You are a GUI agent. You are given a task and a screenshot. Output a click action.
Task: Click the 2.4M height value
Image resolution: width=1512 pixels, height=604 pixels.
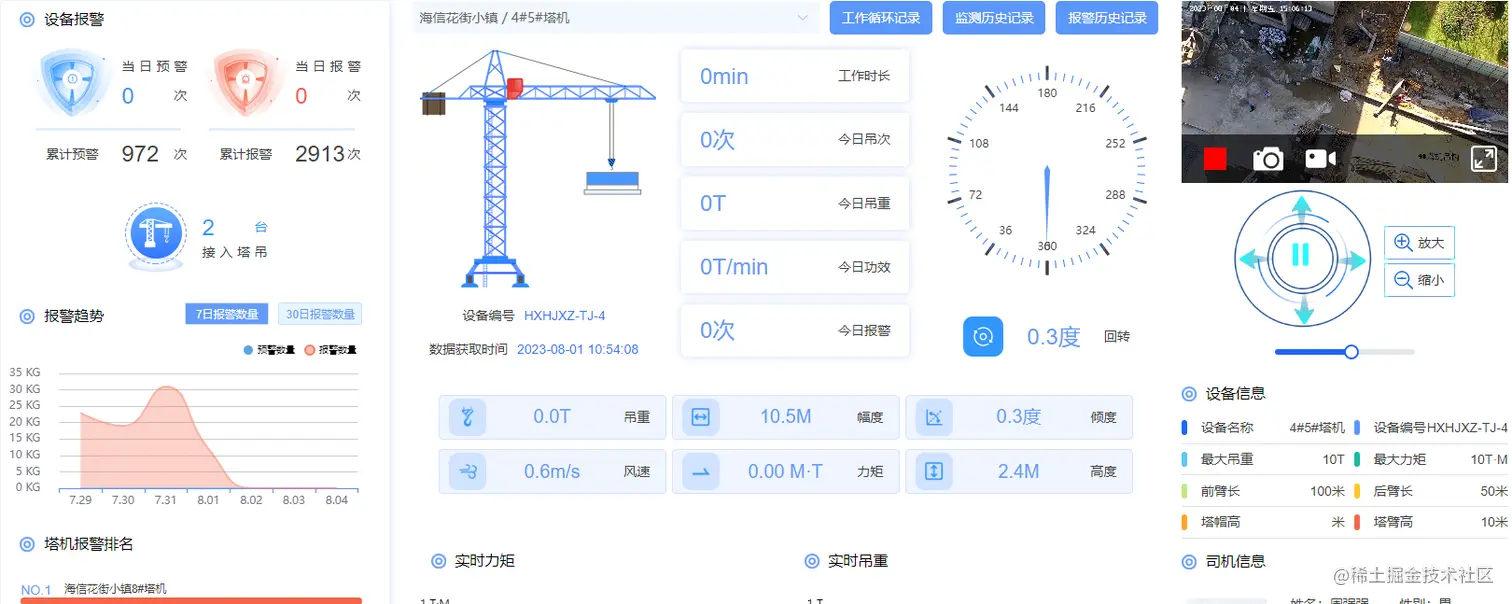click(1018, 471)
